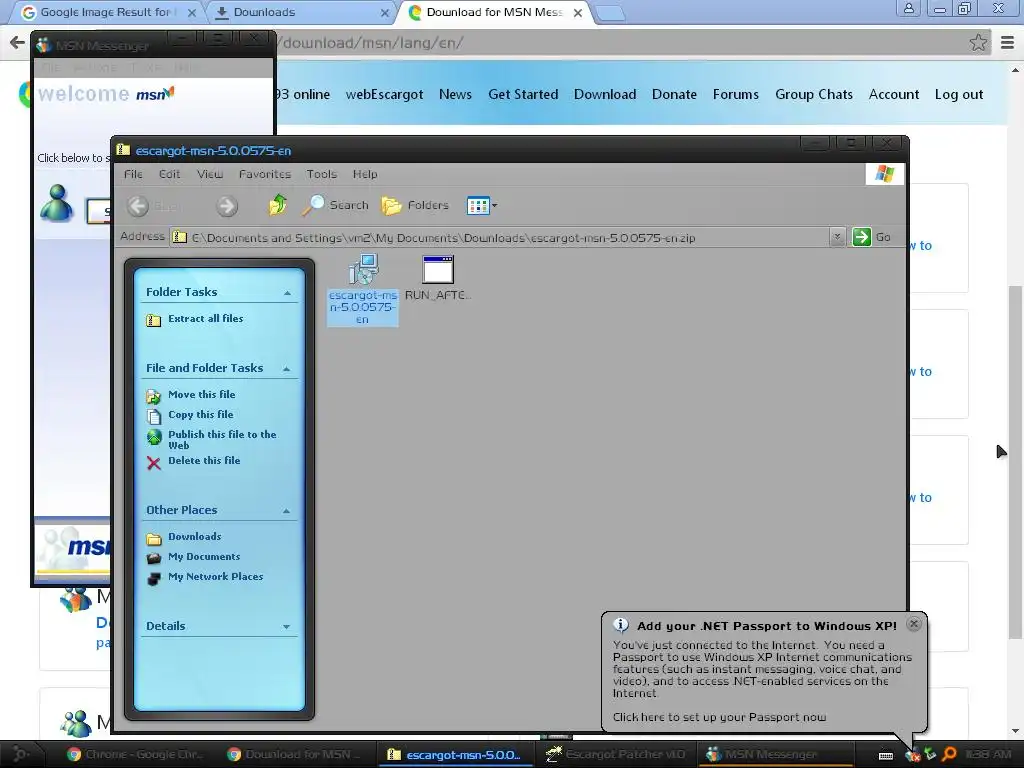Screen dimensions: 1024x768
Task: Click the address bar path field
Action: (x=500, y=238)
